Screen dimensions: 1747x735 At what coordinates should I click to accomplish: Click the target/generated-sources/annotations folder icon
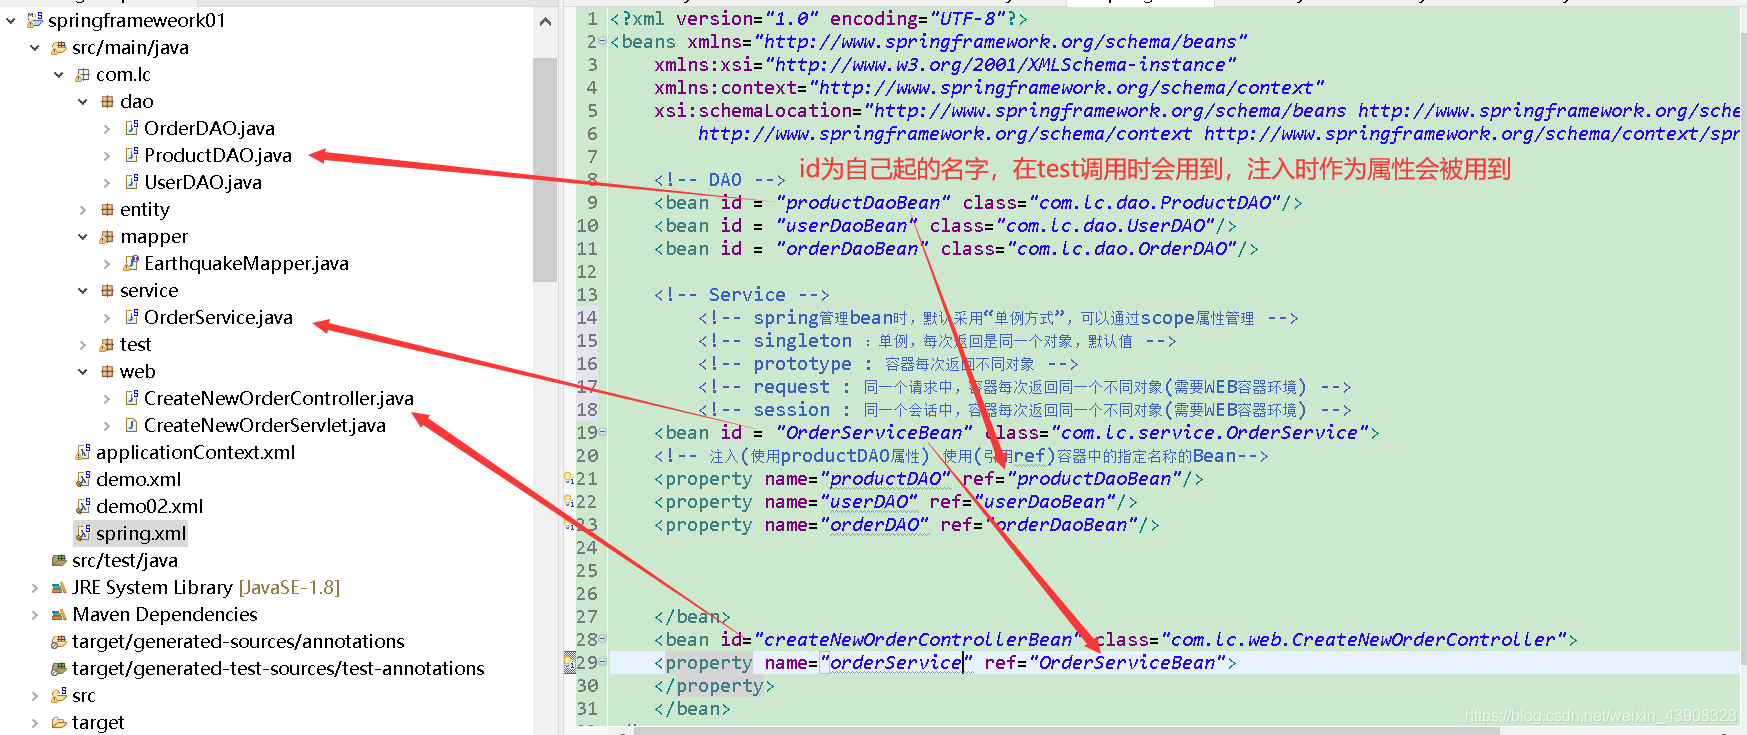(59, 641)
